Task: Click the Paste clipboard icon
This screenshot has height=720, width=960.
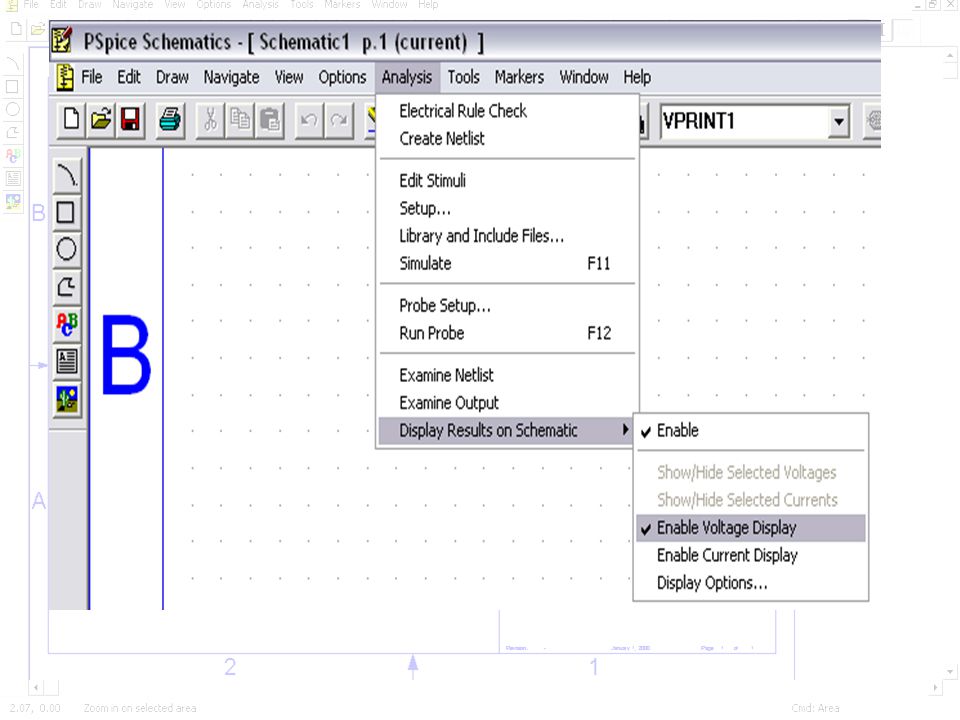Action: point(270,120)
